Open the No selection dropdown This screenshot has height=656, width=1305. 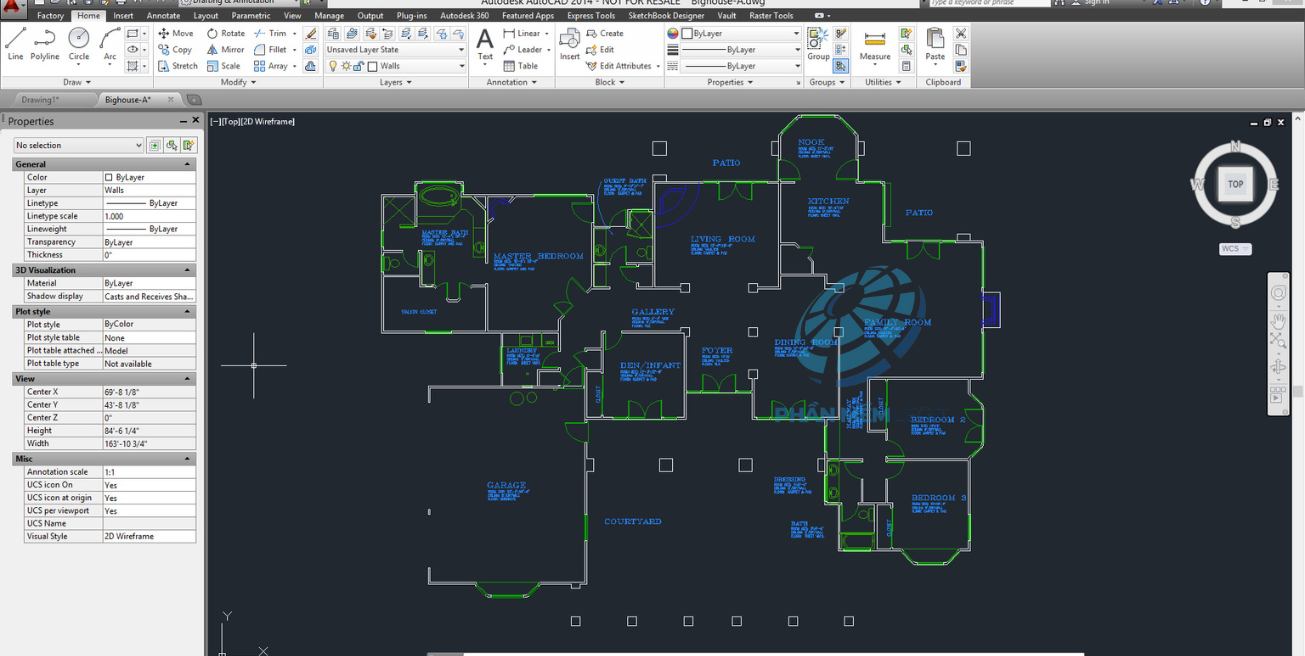pos(79,145)
